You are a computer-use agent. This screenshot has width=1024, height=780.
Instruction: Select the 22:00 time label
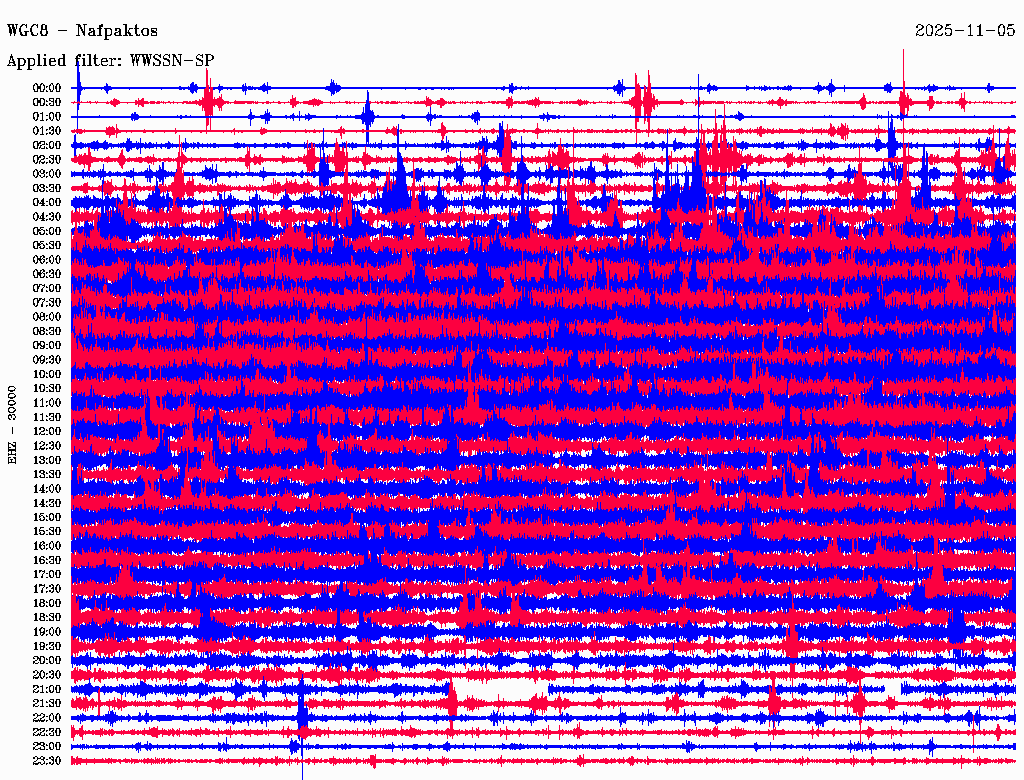[x=47, y=718]
